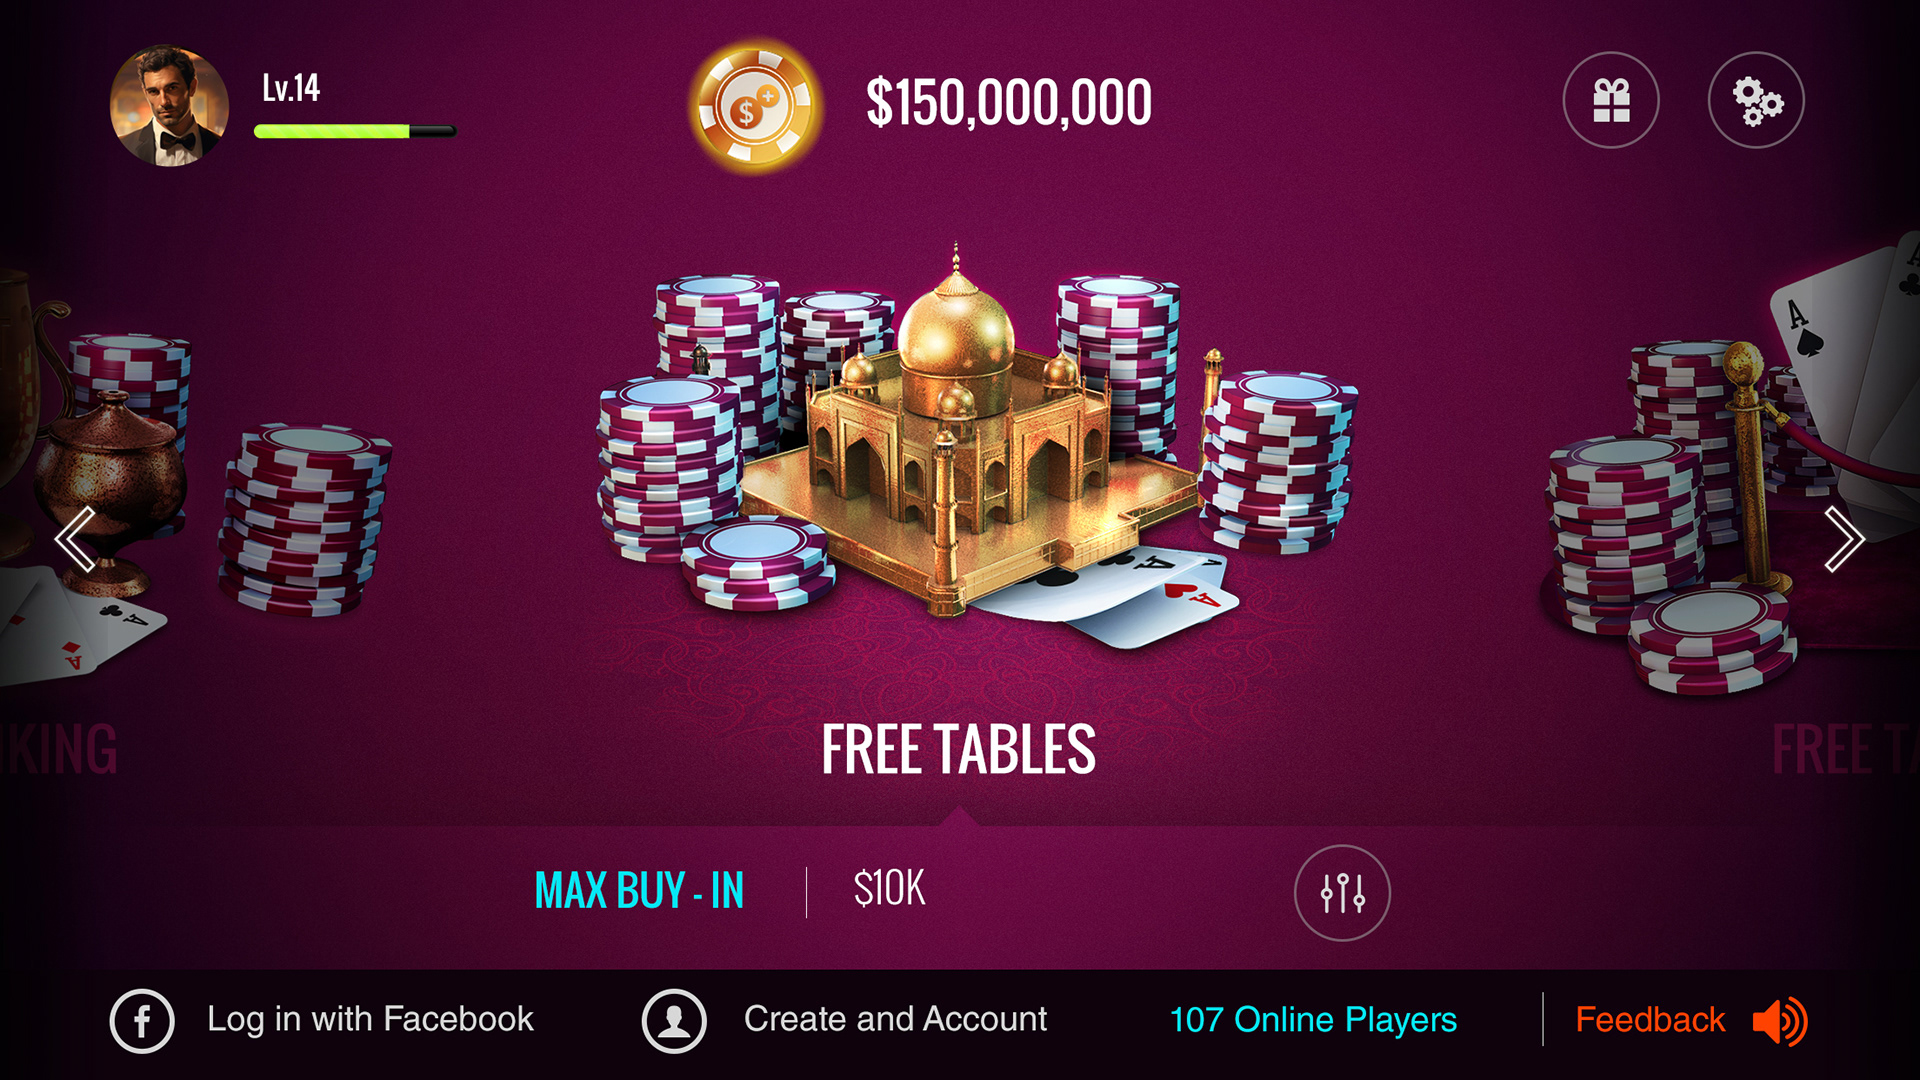Open the gift box rewards icon

[1611, 100]
